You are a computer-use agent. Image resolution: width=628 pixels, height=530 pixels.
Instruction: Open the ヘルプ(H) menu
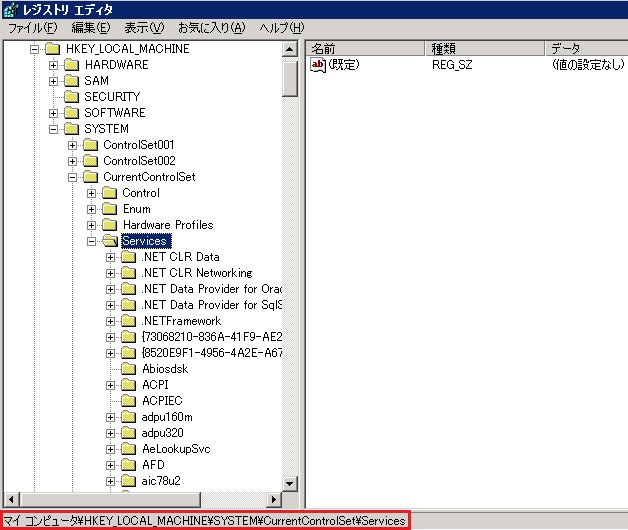[x=282, y=28]
